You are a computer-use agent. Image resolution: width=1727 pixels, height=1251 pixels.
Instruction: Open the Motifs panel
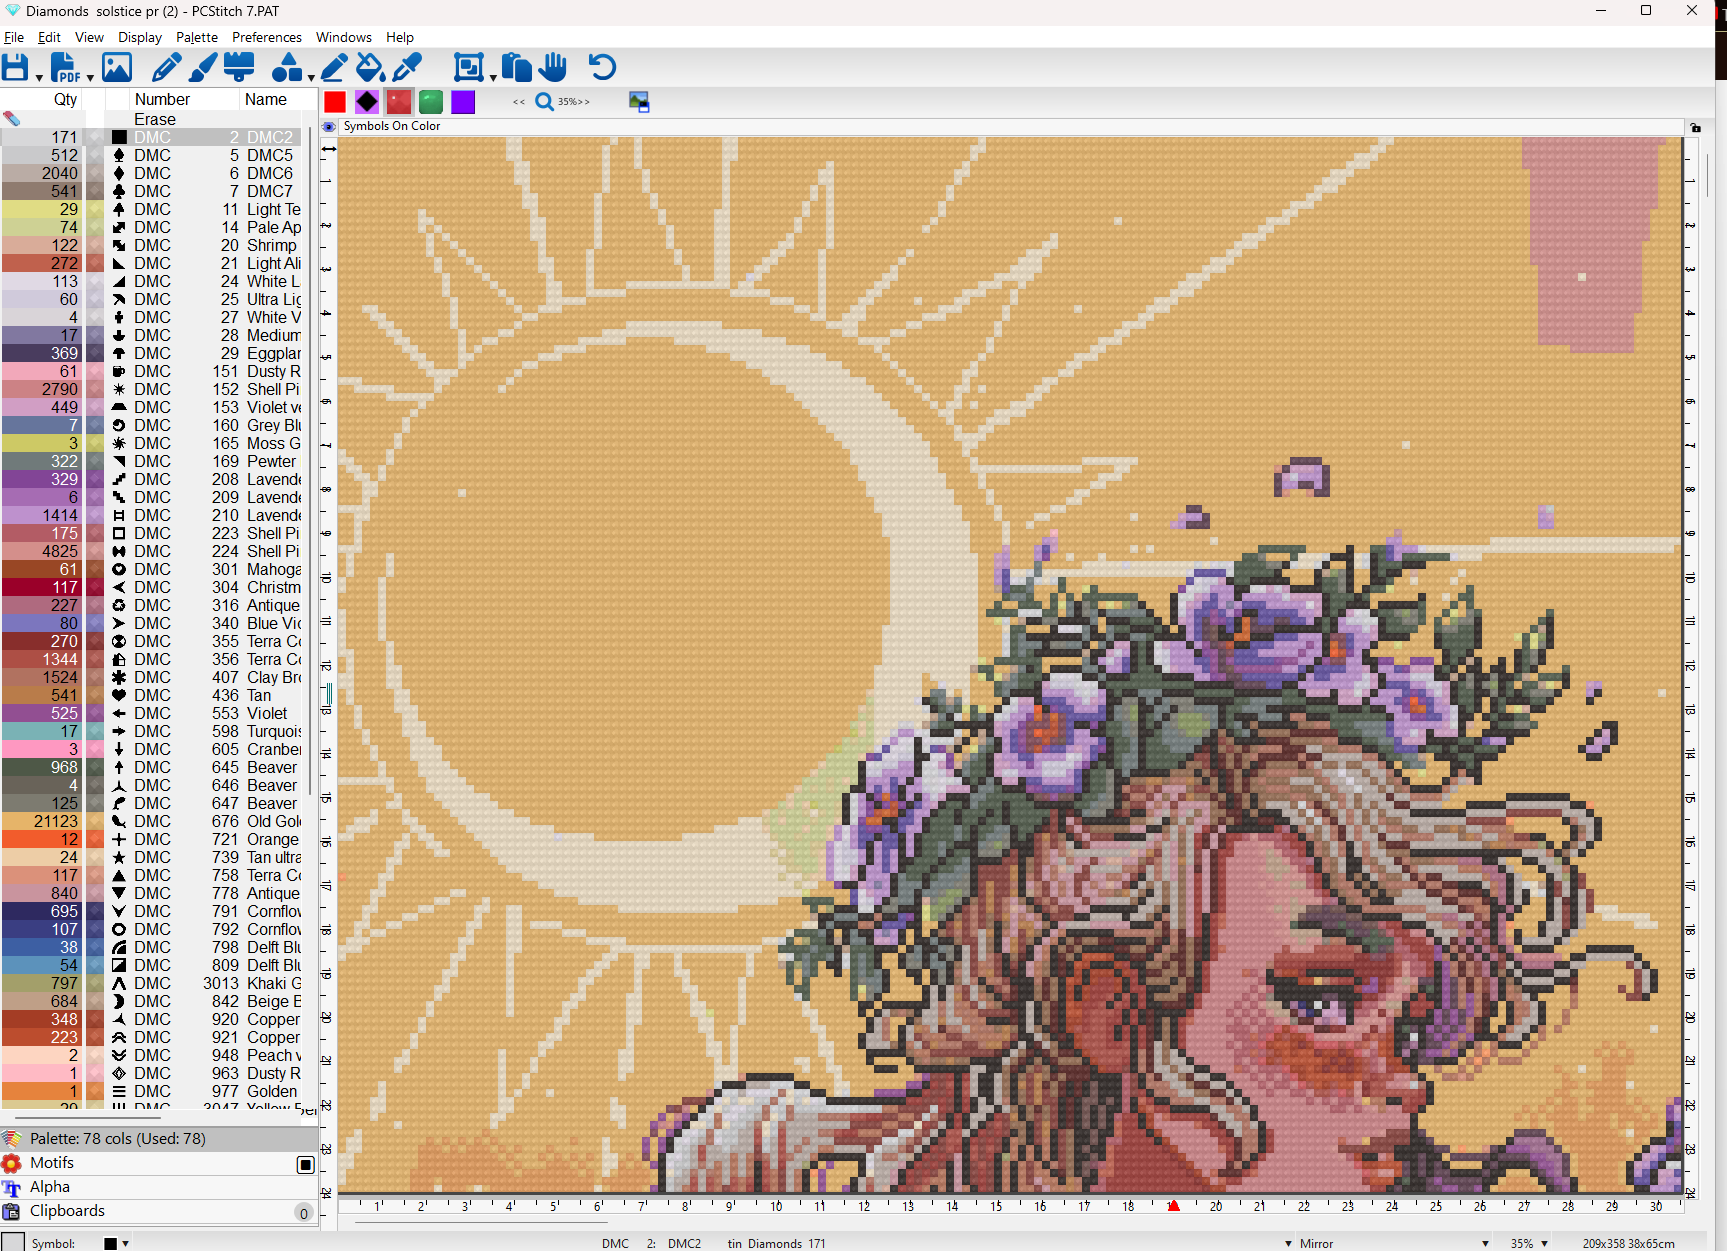pos(52,1163)
